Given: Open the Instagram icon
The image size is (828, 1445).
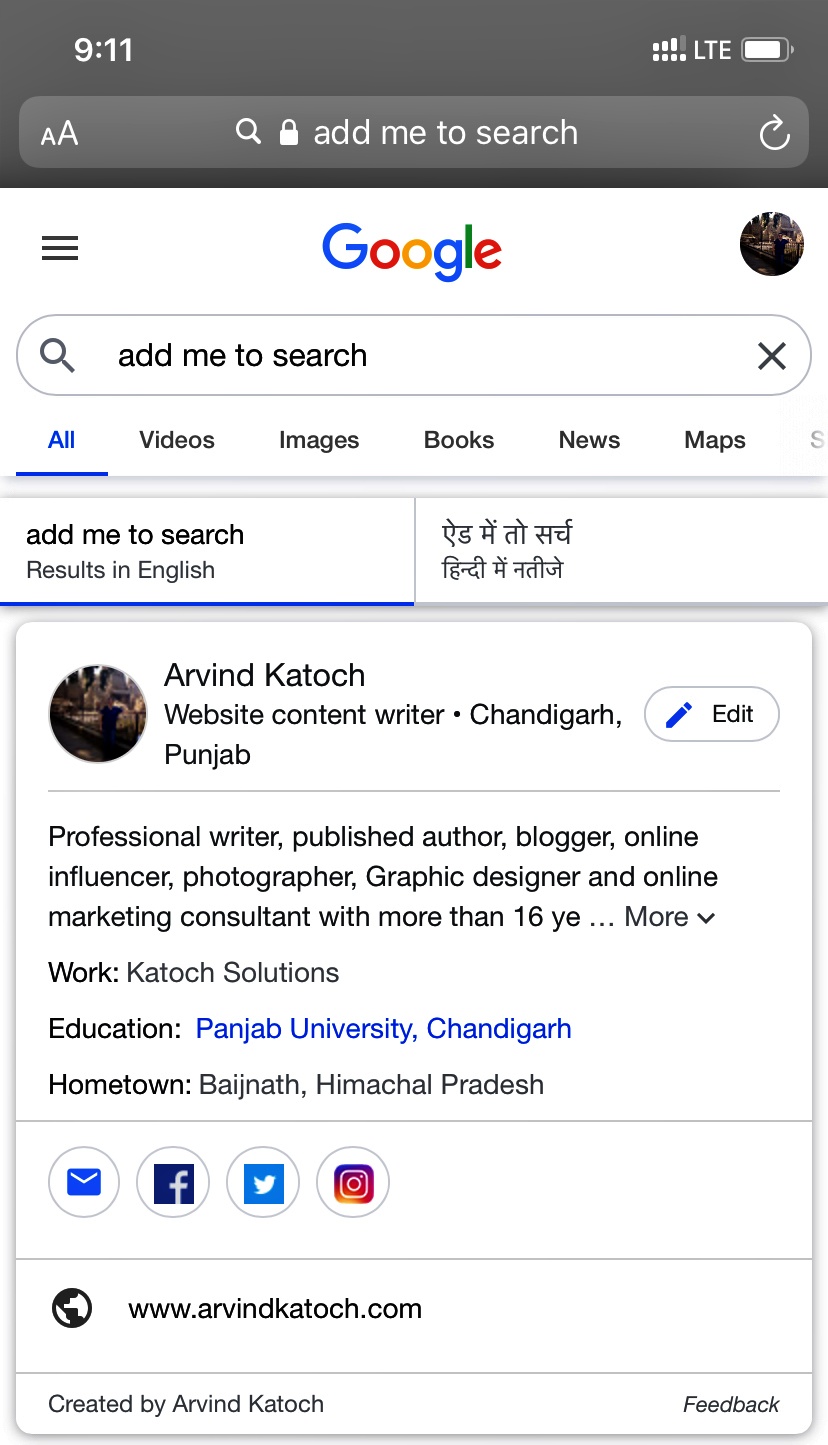Looking at the screenshot, I should click(x=352, y=1182).
